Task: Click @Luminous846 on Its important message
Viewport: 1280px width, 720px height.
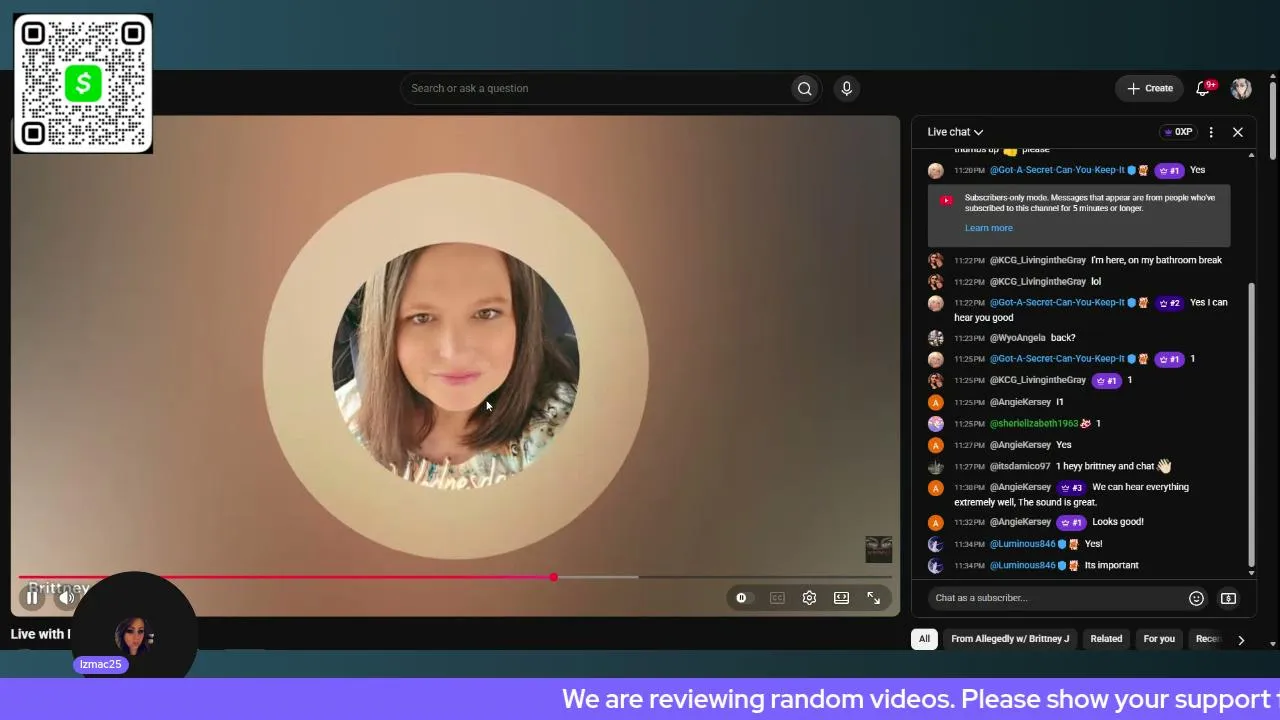Action: point(1022,565)
